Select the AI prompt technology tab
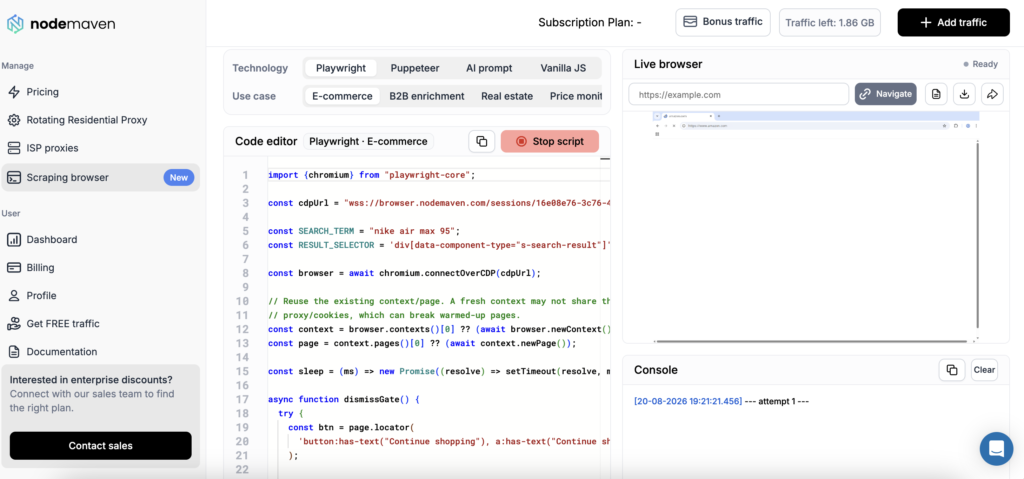This screenshot has width=1024, height=479. (489, 68)
